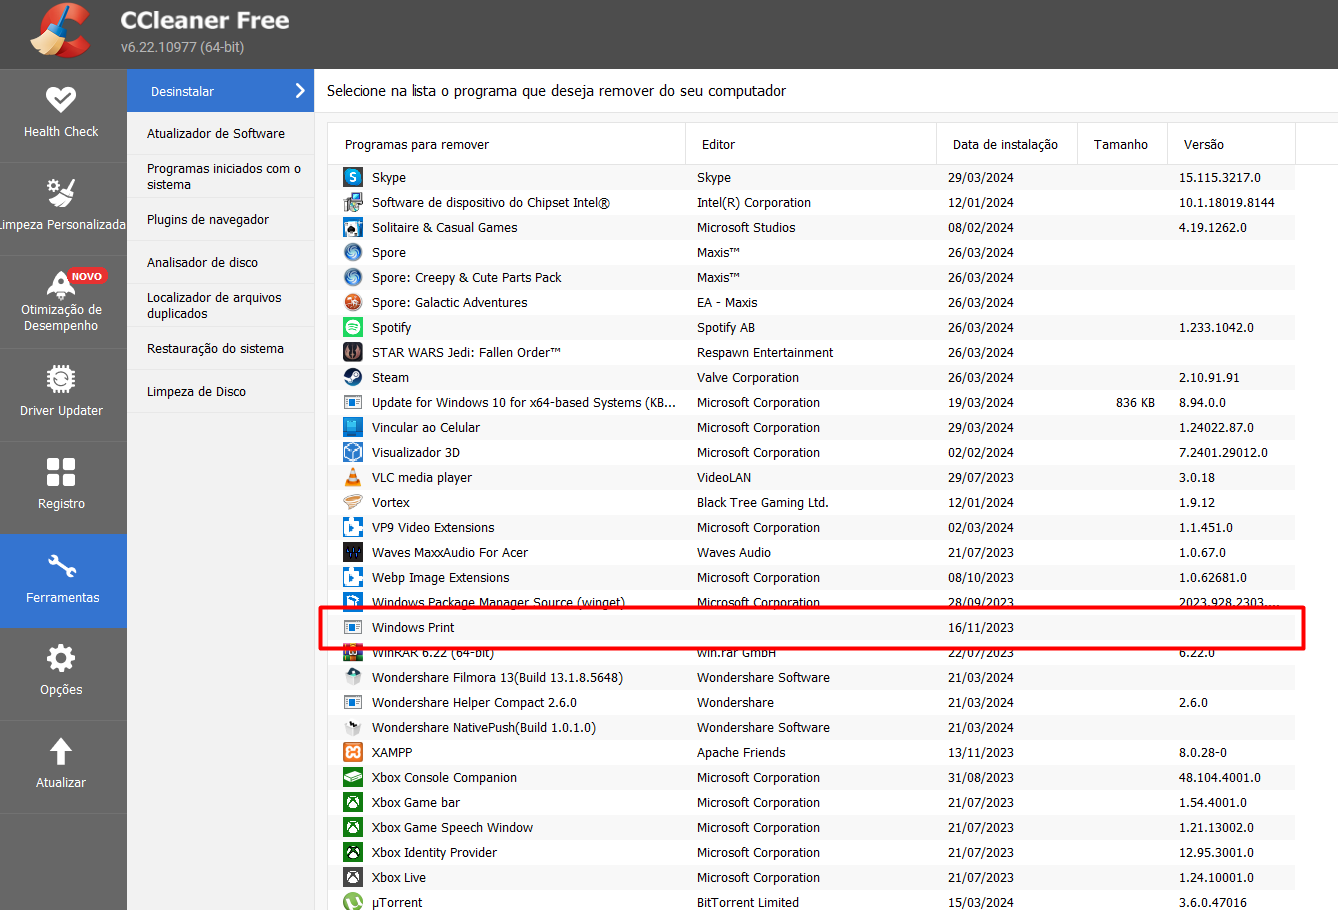The height and width of the screenshot is (910, 1338).
Task: Open Limpeza Personalizada broom icon
Action: 61,191
